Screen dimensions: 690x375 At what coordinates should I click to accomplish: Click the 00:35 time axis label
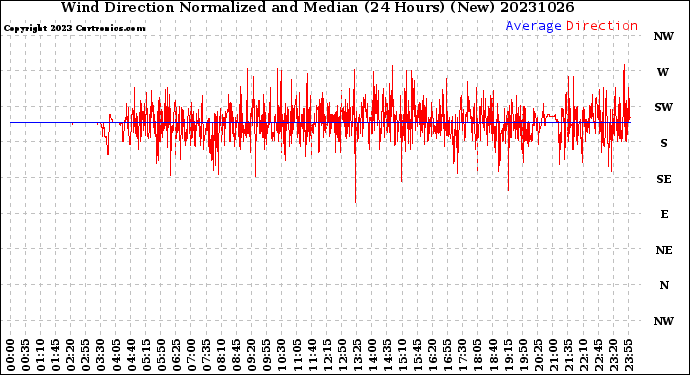[26, 355]
